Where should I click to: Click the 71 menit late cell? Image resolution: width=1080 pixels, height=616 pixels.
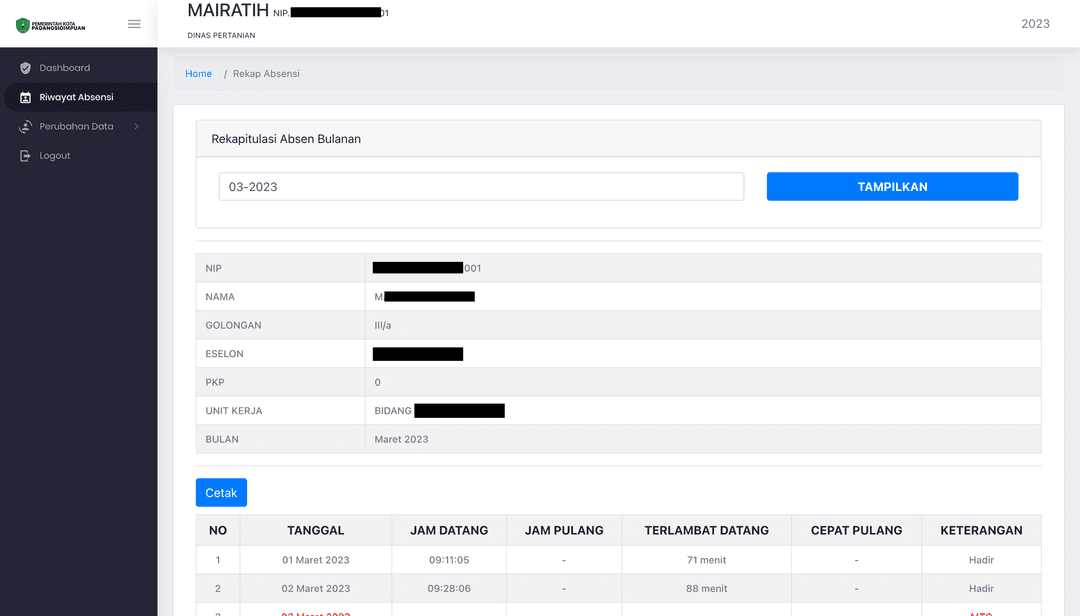(707, 560)
